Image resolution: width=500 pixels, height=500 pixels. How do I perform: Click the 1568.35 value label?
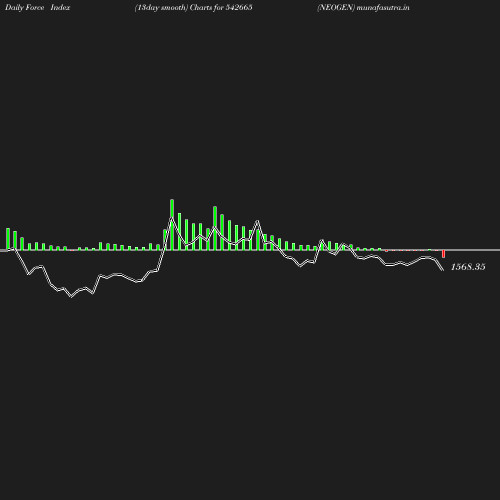pos(468,267)
